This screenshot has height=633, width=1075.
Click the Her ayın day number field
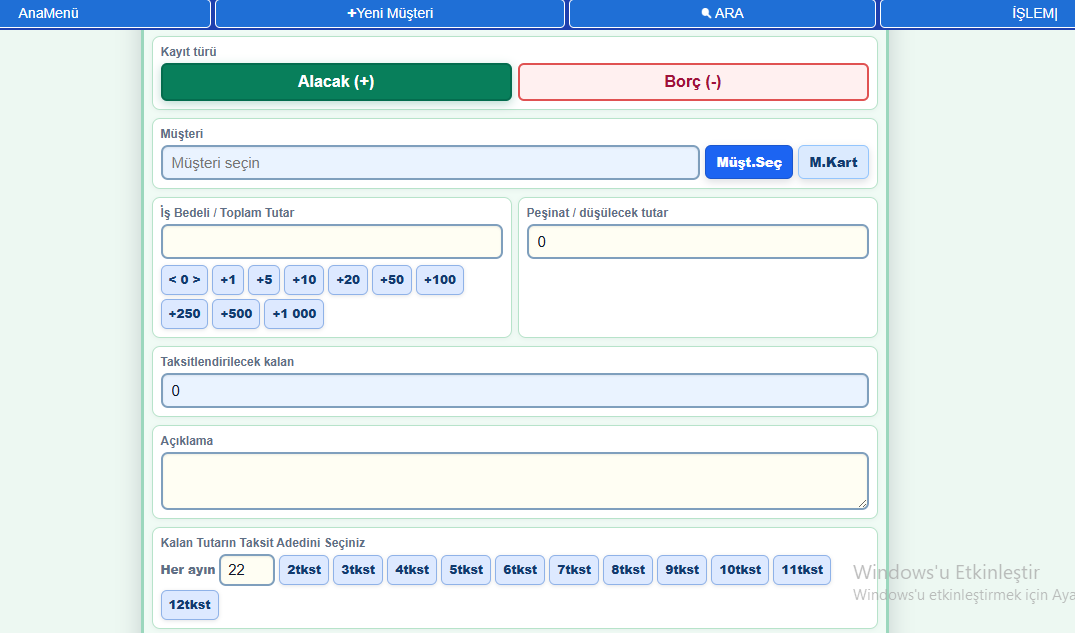pyautogui.click(x=247, y=570)
